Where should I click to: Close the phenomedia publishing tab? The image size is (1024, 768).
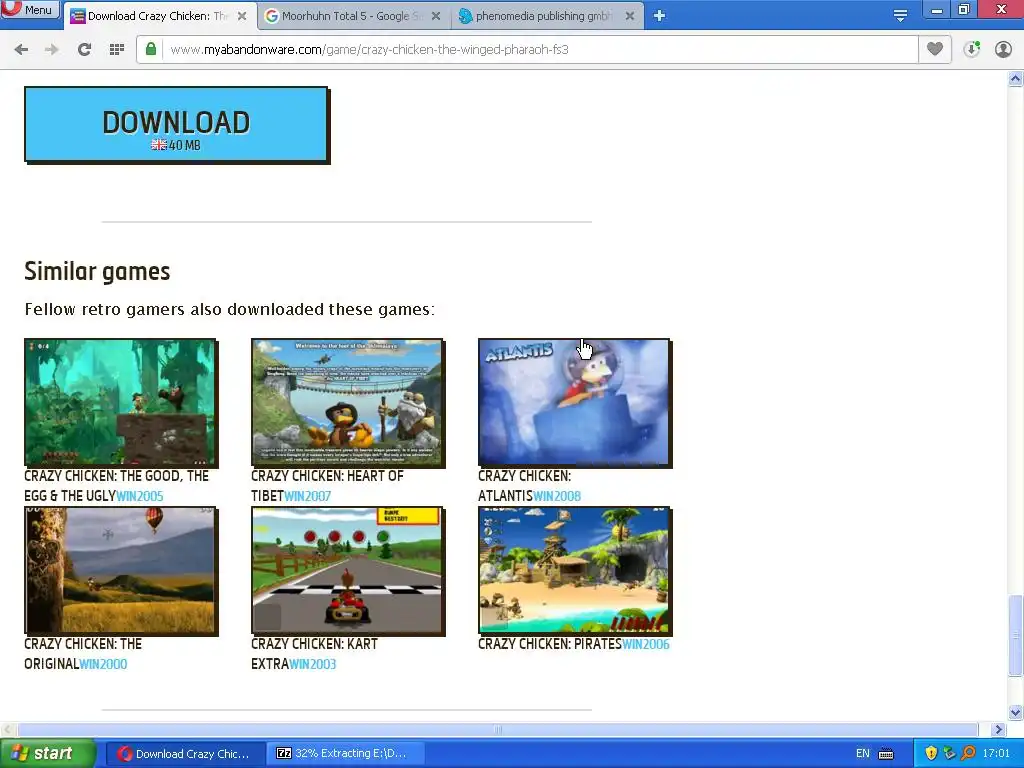click(x=630, y=16)
